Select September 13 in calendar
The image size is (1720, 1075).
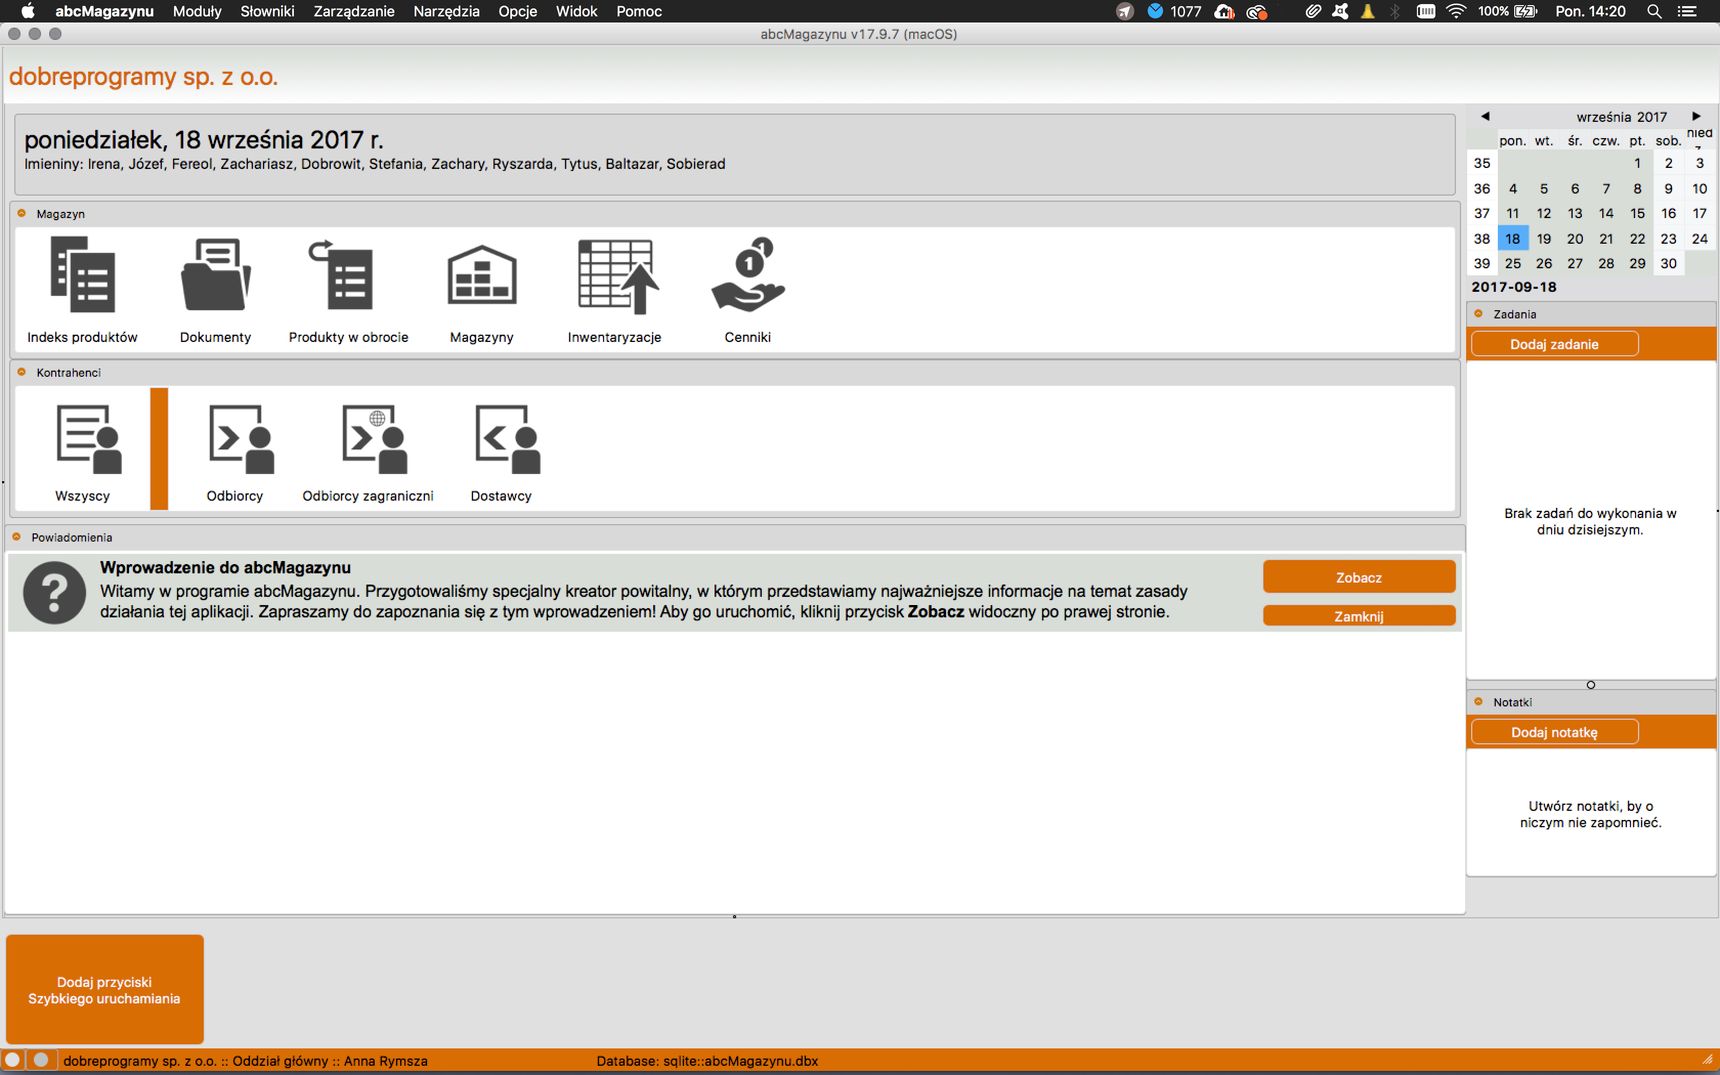coord(1575,213)
